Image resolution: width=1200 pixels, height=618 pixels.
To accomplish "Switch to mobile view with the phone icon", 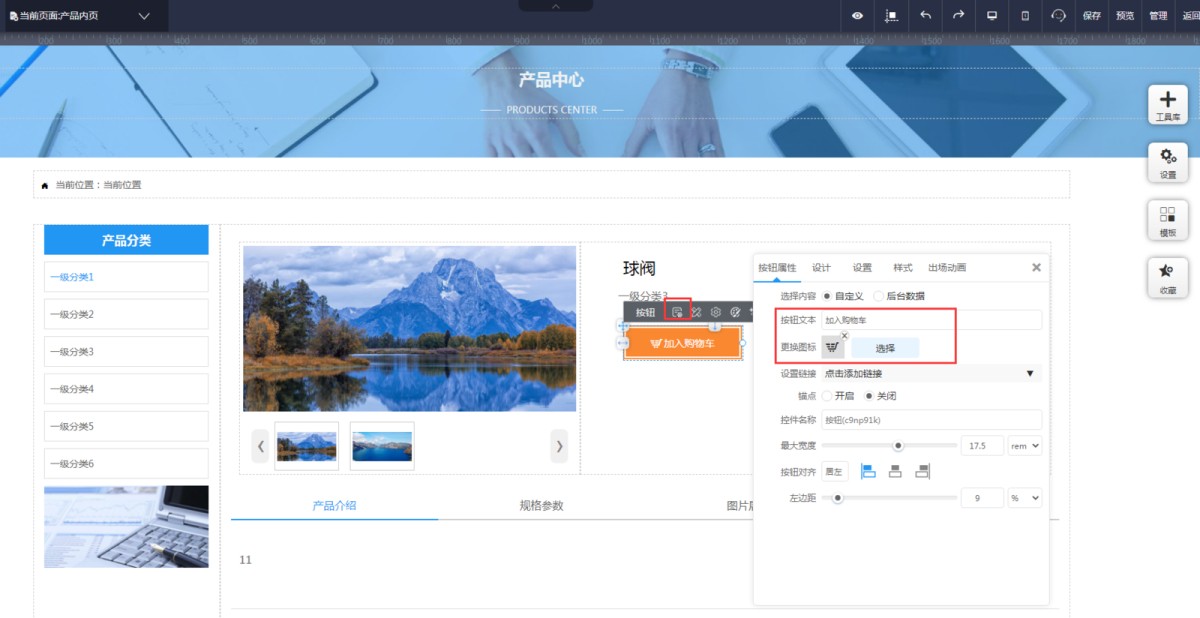I will [x=1025, y=15].
